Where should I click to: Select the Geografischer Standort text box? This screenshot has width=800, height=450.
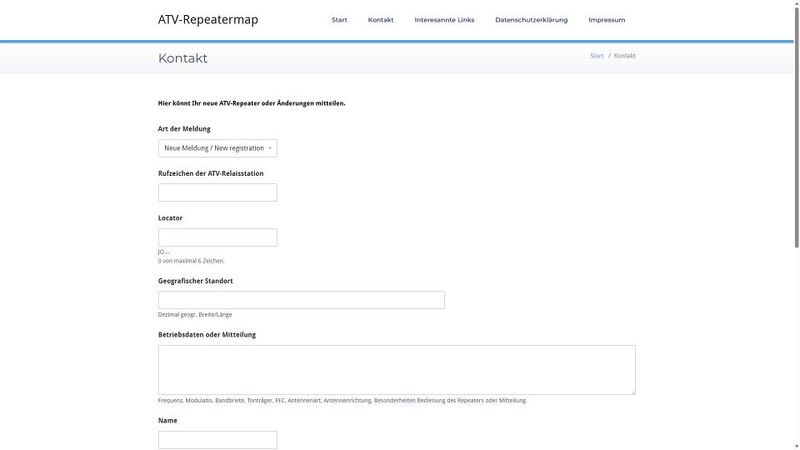pyautogui.click(x=301, y=300)
